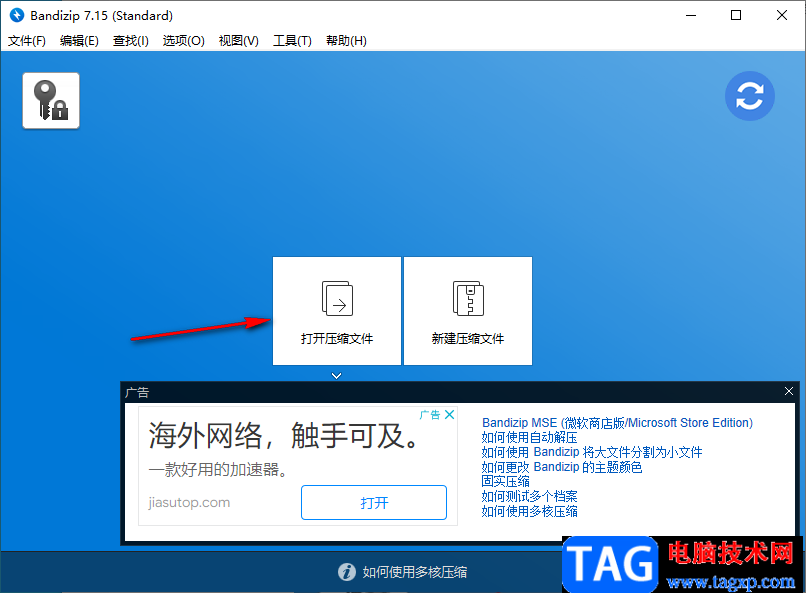Open the Bandizip MSE Microsoft Store Edition link
Screen dimensions: 806x593
point(617,423)
